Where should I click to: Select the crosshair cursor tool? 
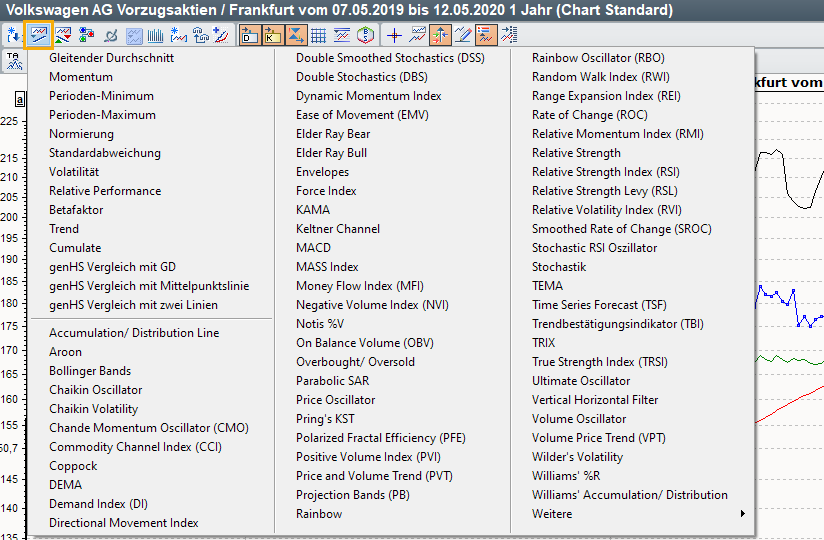(394, 36)
